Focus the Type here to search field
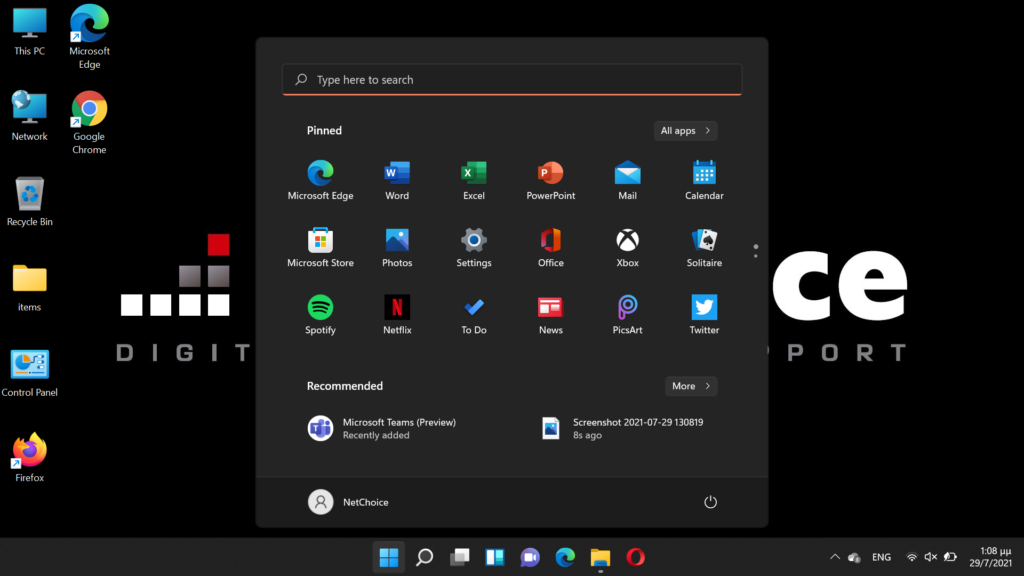The image size is (1024, 576). (512, 80)
